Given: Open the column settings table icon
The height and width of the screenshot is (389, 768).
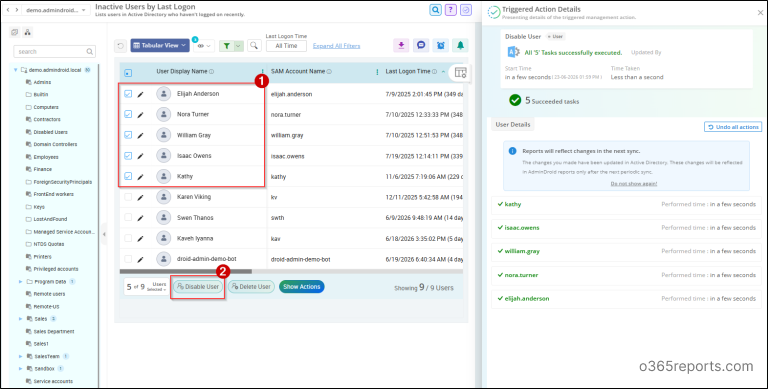Looking at the screenshot, I should pyautogui.click(x=460, y=73).
